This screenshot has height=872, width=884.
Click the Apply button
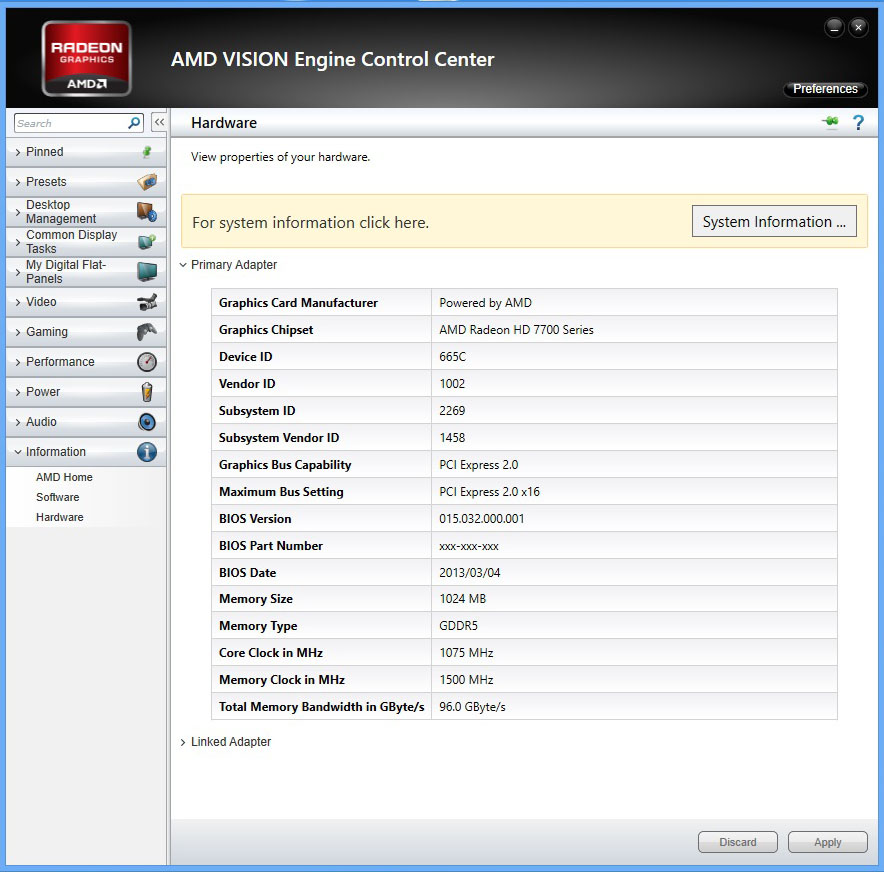[x=827, y=842]
